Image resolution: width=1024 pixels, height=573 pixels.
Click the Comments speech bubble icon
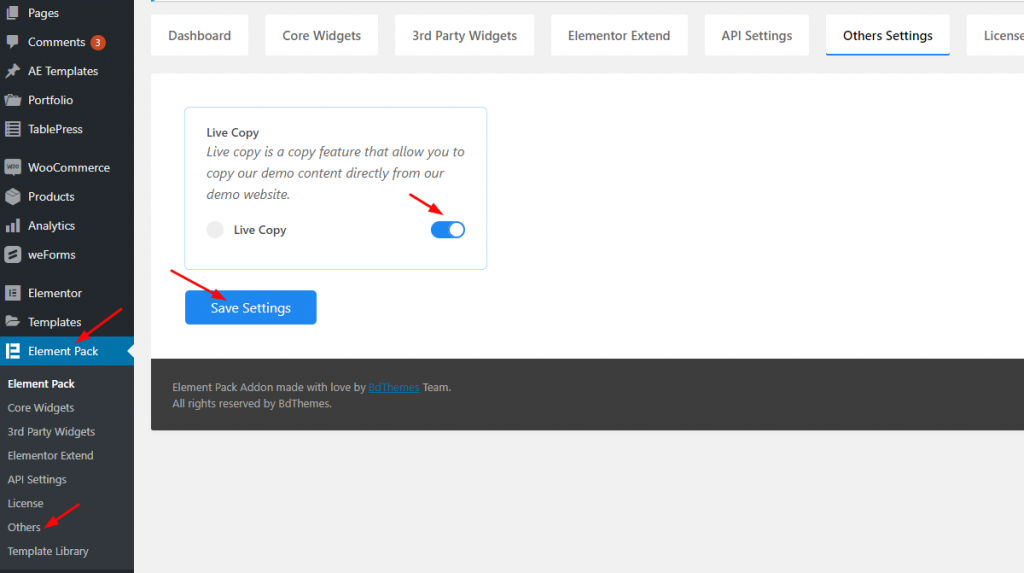[12, 42]
